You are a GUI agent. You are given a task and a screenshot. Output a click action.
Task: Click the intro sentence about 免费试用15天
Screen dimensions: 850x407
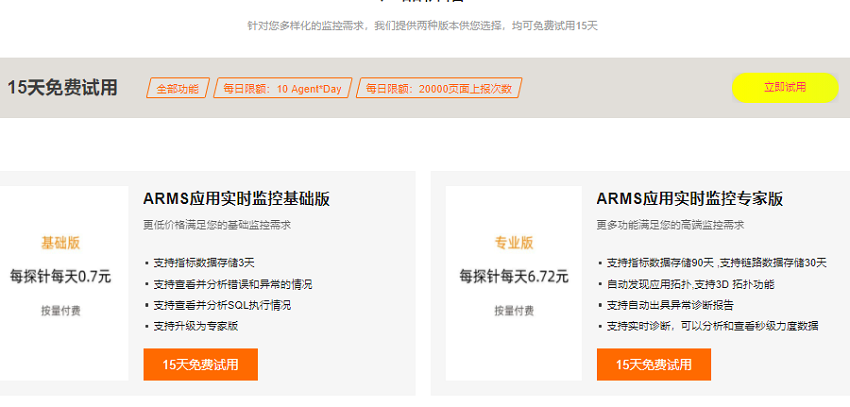click(423, 25)
